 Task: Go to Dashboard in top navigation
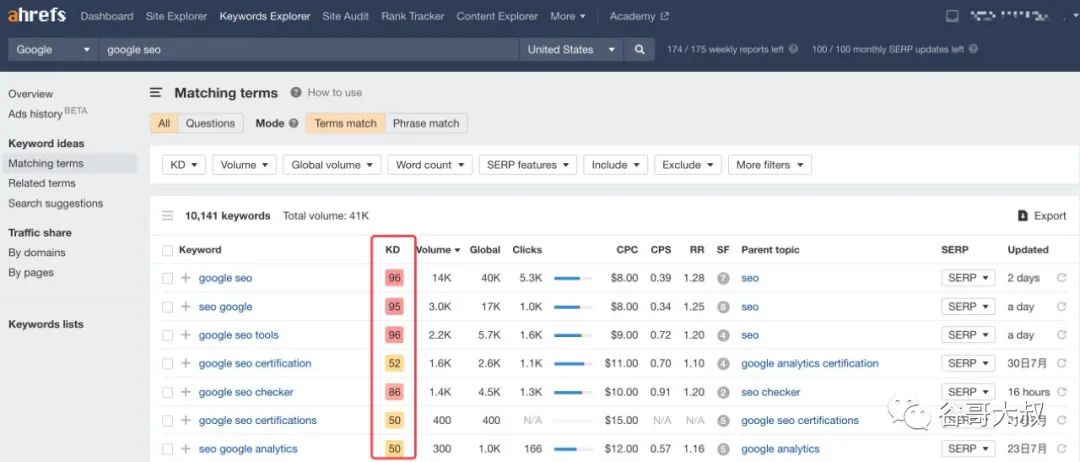click(x=107, y=16)
